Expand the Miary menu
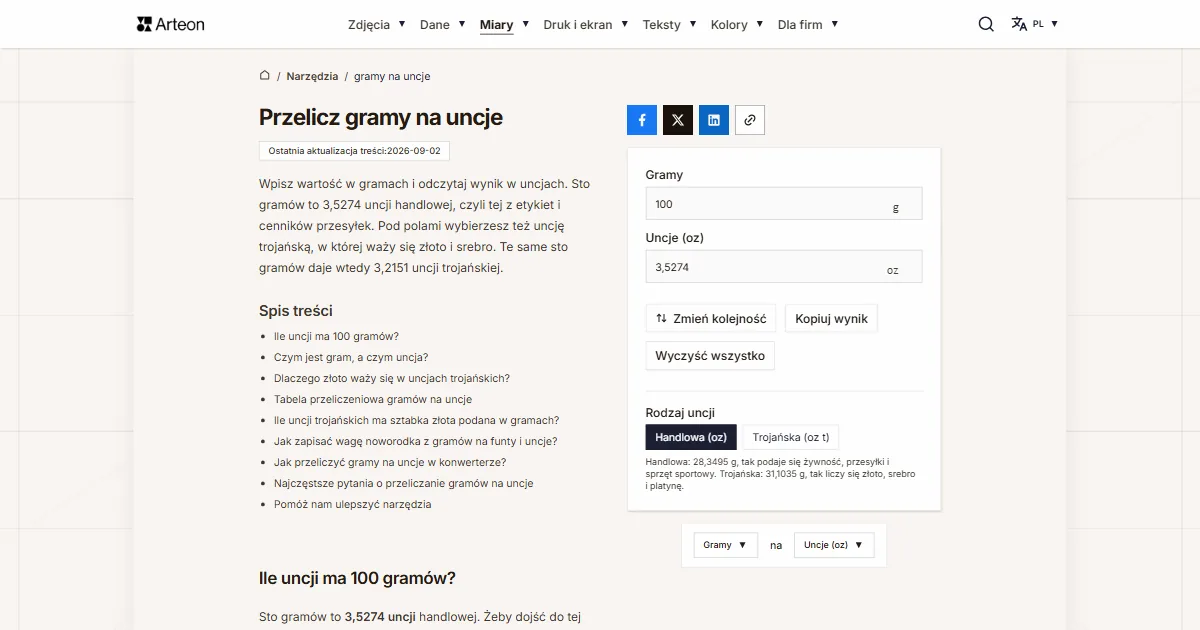The height and width of the screenshot is (630, 1200). [505, 24]
